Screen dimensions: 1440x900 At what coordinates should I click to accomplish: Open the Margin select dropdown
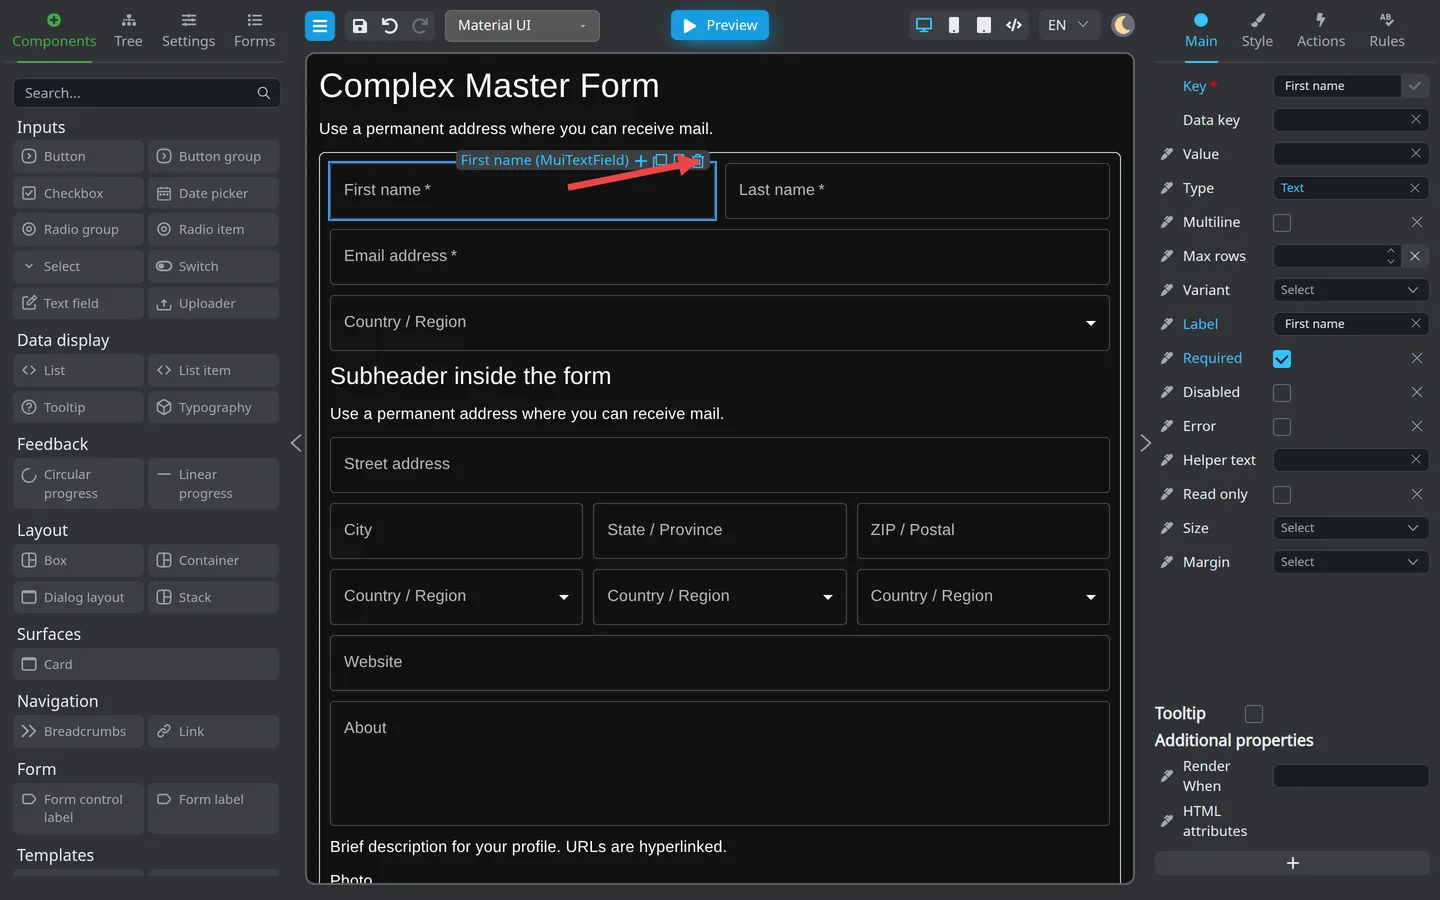point(1350,562)
